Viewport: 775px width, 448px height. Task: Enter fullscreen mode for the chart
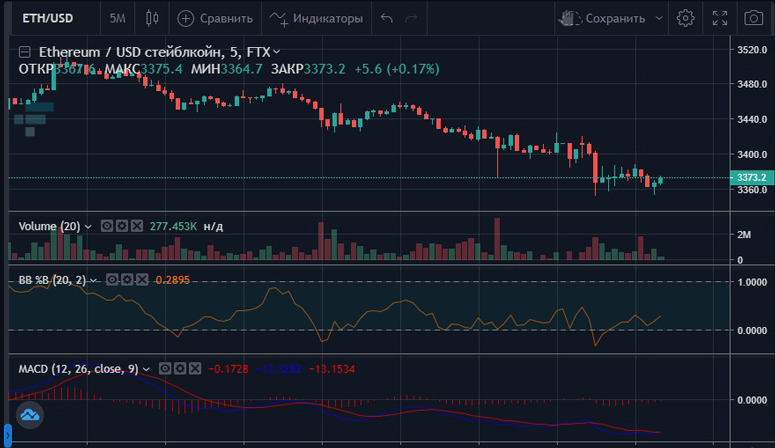pos(719,18)
